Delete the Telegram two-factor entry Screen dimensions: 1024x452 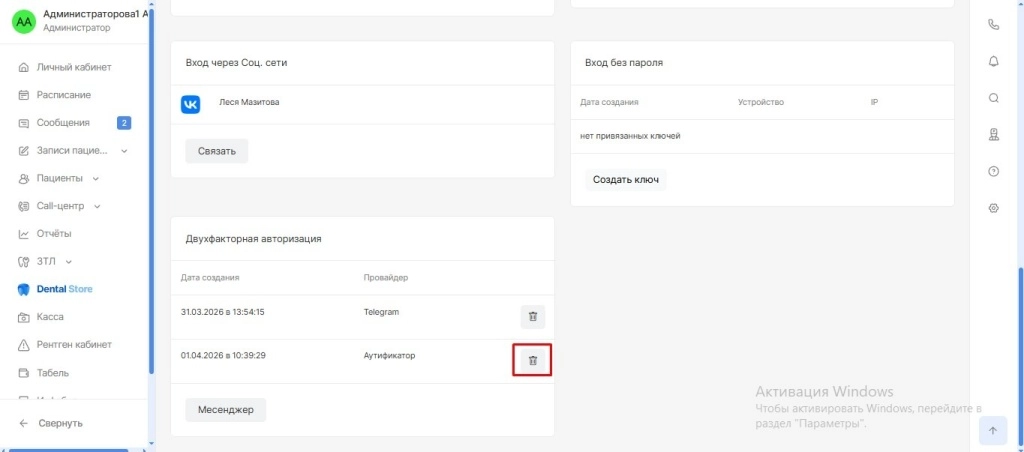(x=533, y=317)
